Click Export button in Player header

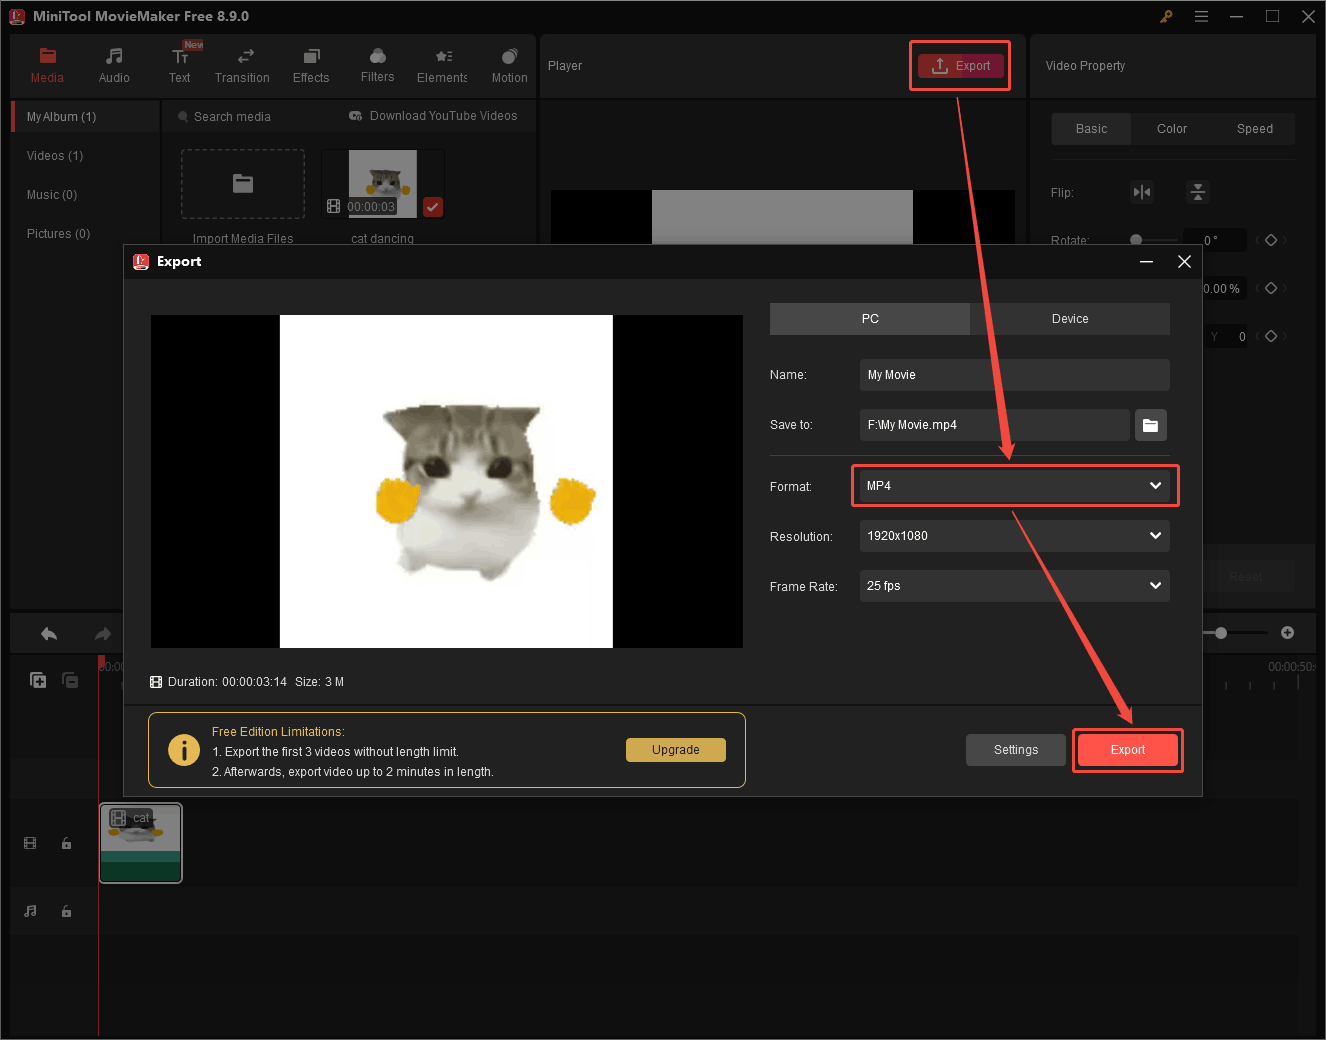[x=961, y=66]
